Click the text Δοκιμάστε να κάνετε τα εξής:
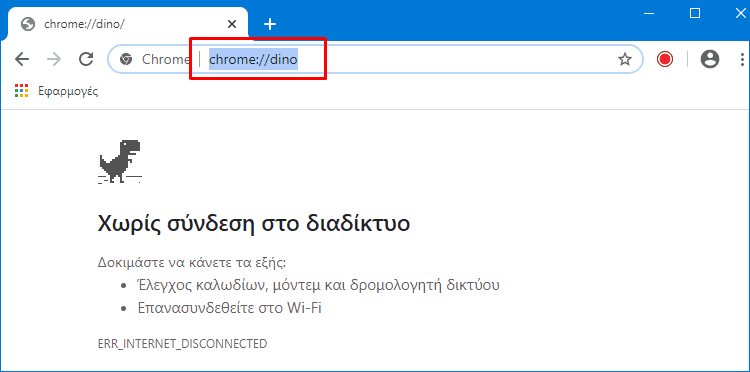750x372 pixels. 192,263
